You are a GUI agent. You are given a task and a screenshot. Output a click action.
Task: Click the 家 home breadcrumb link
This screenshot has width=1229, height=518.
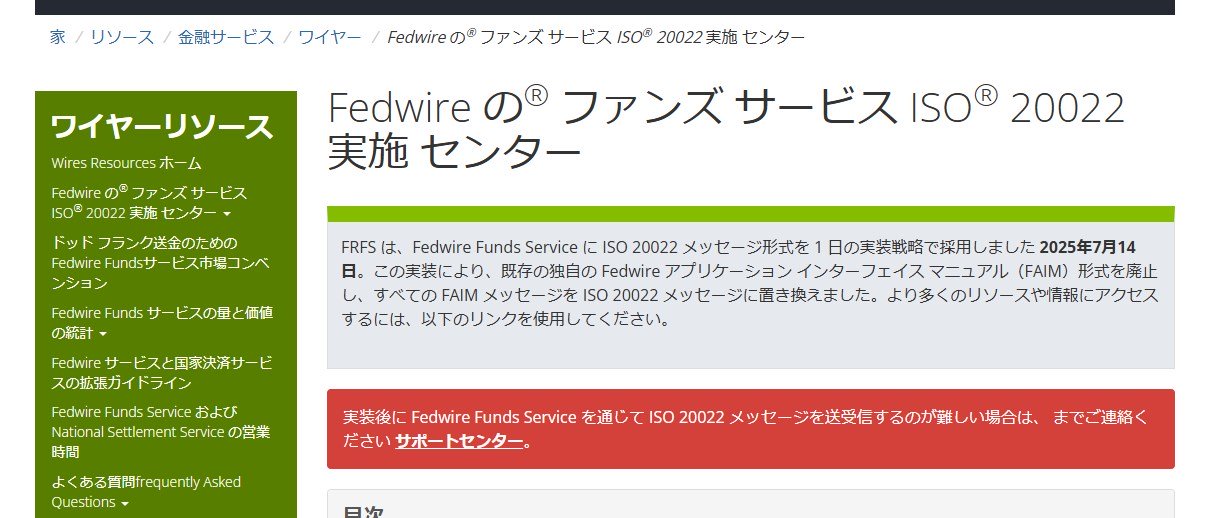pos(58,37)
